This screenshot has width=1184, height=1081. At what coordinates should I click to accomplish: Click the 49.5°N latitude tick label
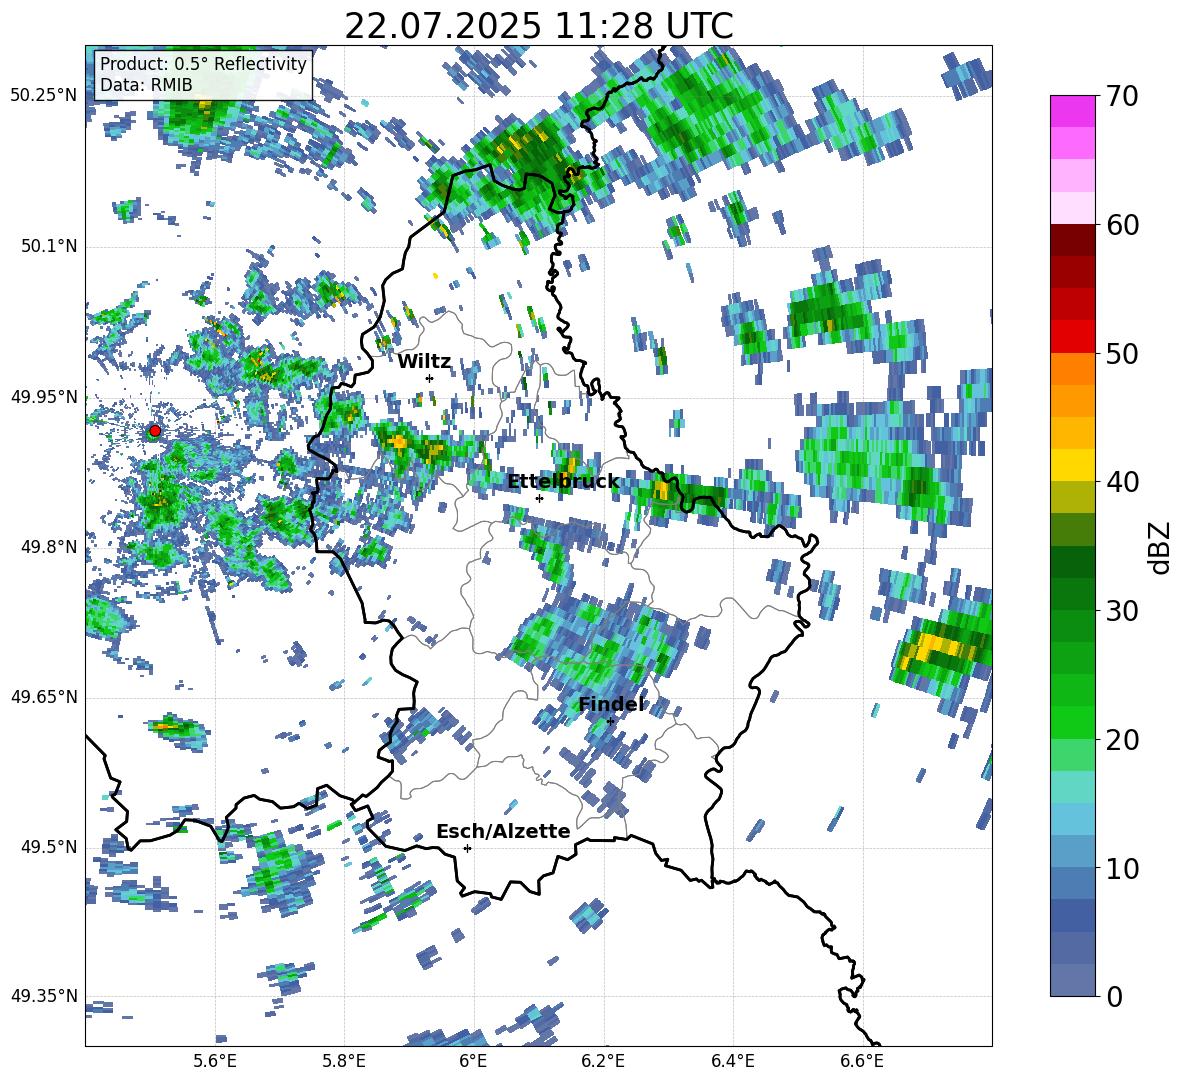click(49, 847)
